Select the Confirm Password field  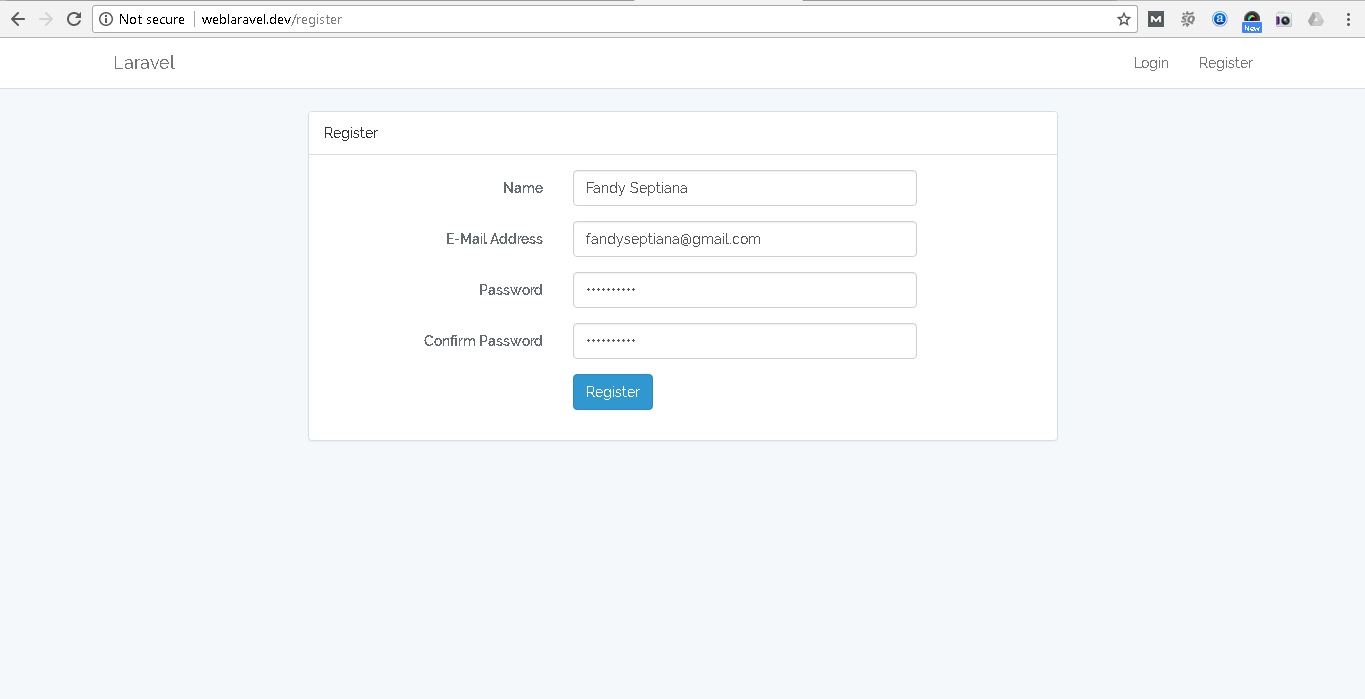point(744,340)
